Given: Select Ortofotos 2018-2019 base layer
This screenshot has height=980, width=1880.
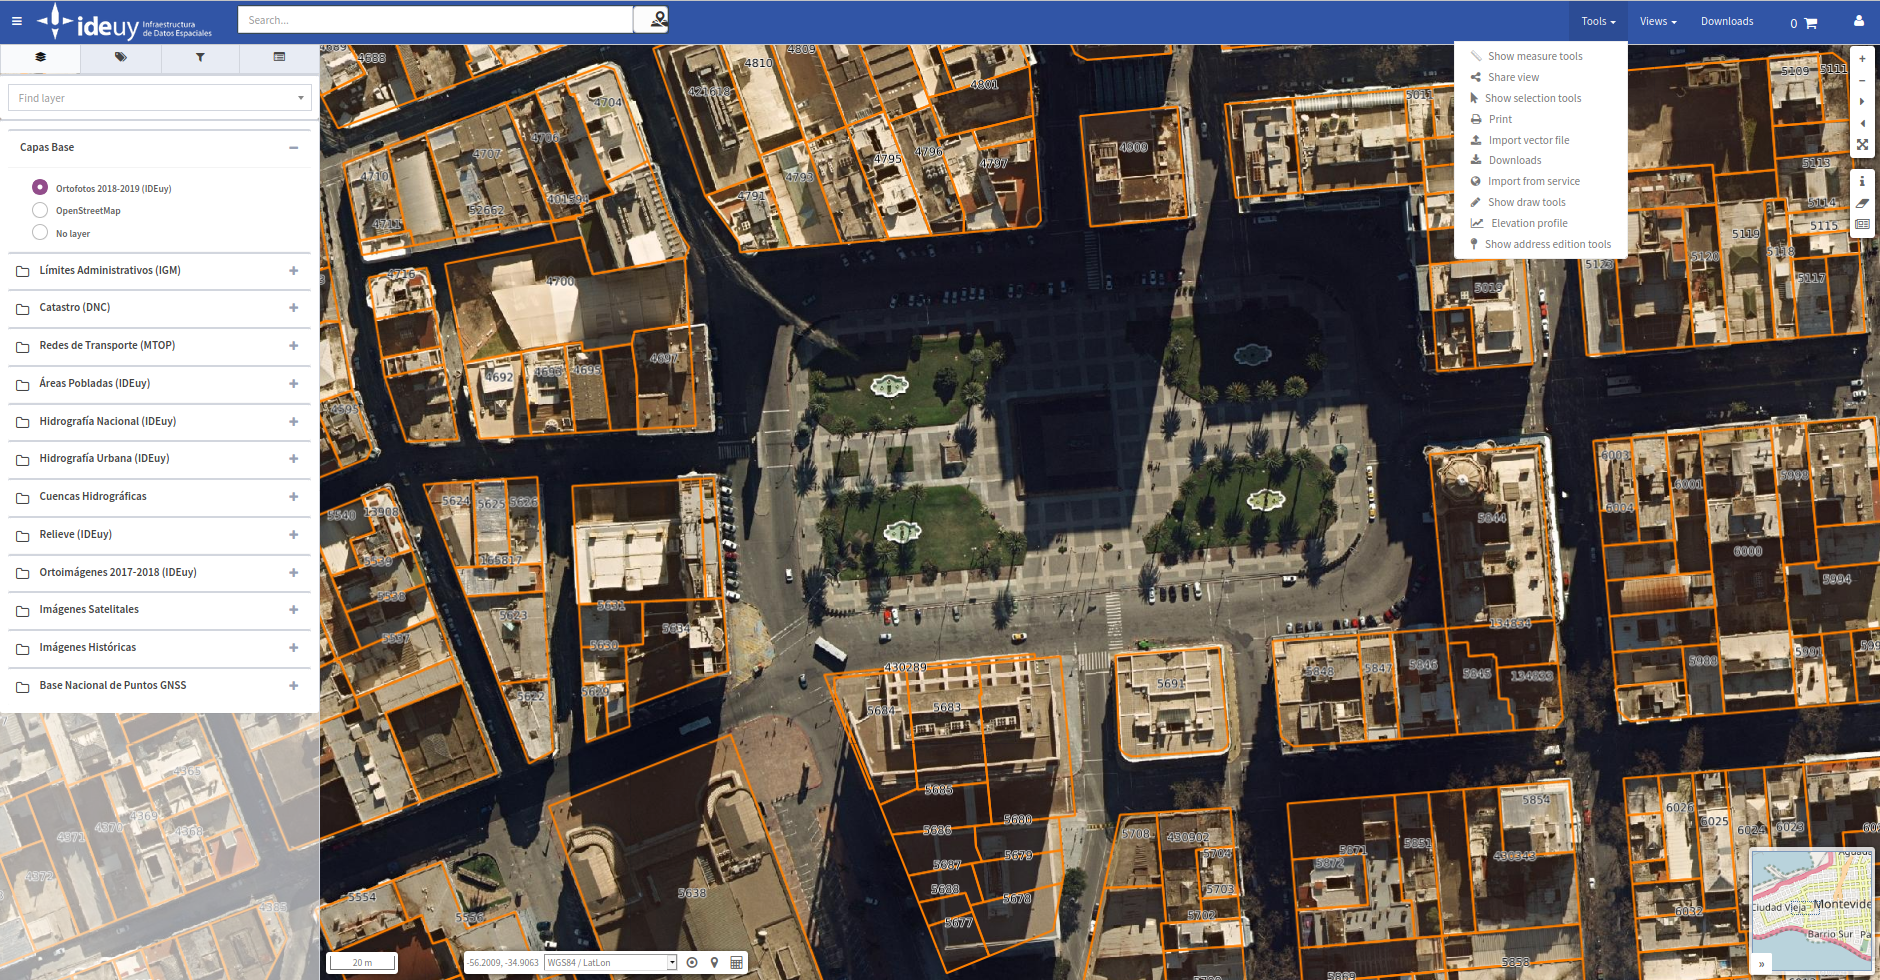Looking at the screenshot, I should pyautogui.click(x=40, y=187).
